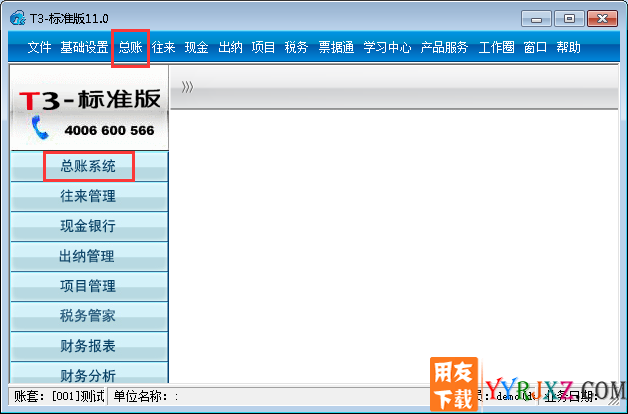The image size is (628, 414).
Task: Click the blue phone icon
Action: point(40,127)
